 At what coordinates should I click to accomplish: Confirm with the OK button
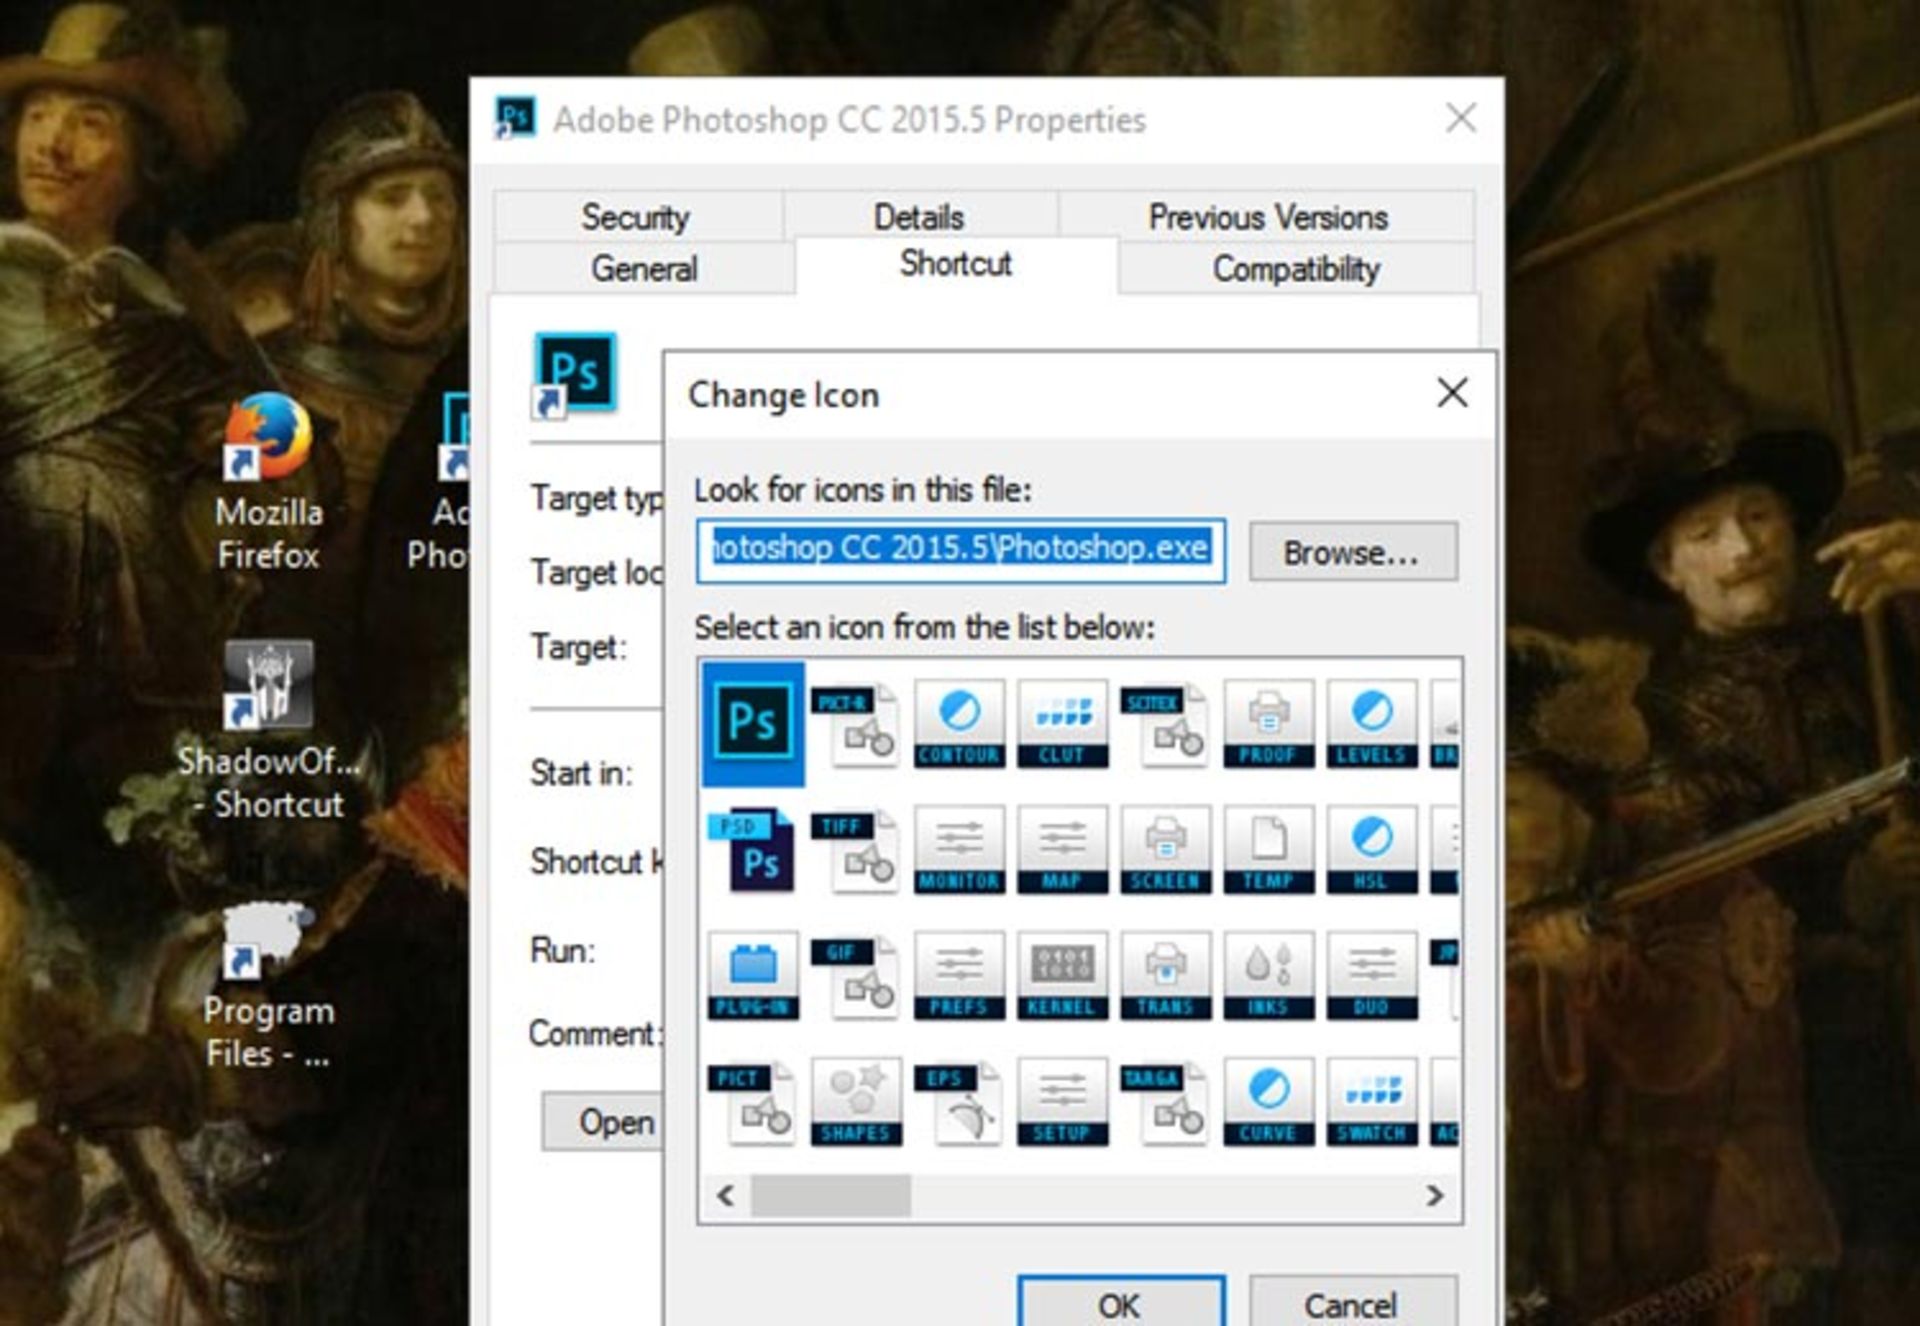(1121, 1301)
